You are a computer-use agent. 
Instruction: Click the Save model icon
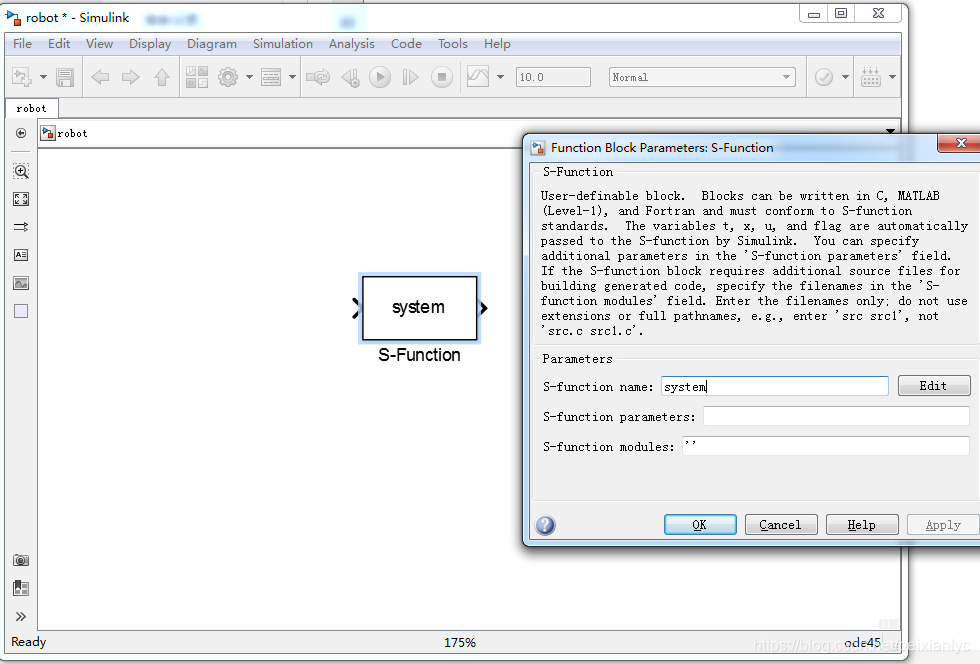[x=64, y=77]
